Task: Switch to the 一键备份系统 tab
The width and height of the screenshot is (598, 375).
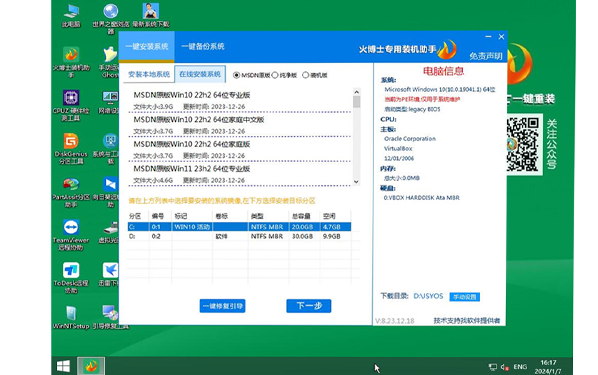Action: tap(203, 47)
